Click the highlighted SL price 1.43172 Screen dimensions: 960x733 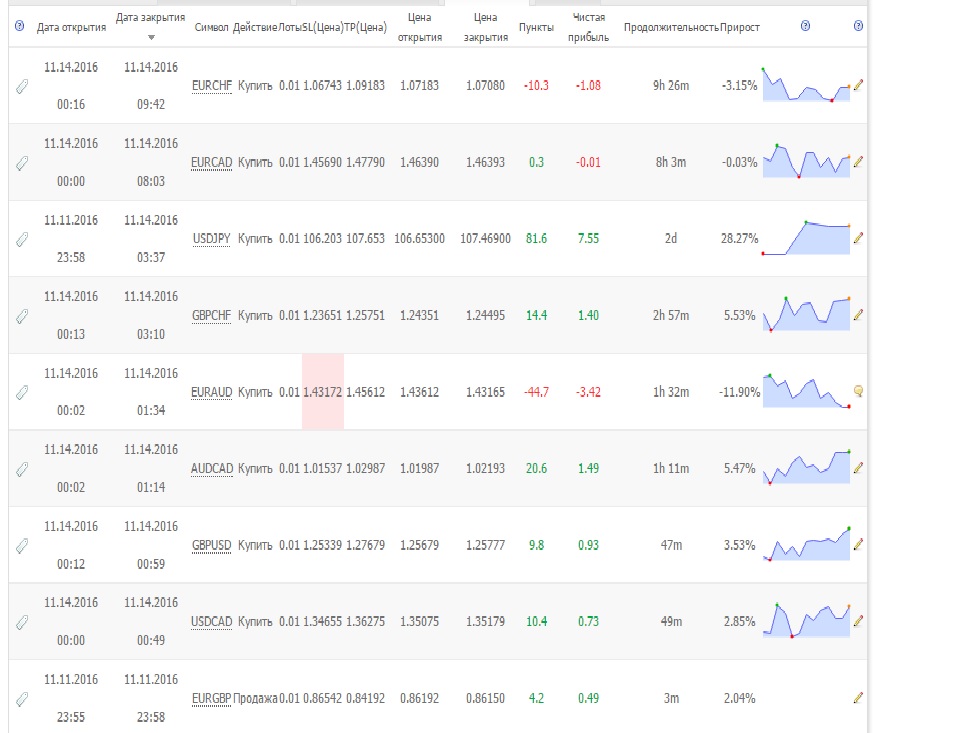tap(323, 392)
